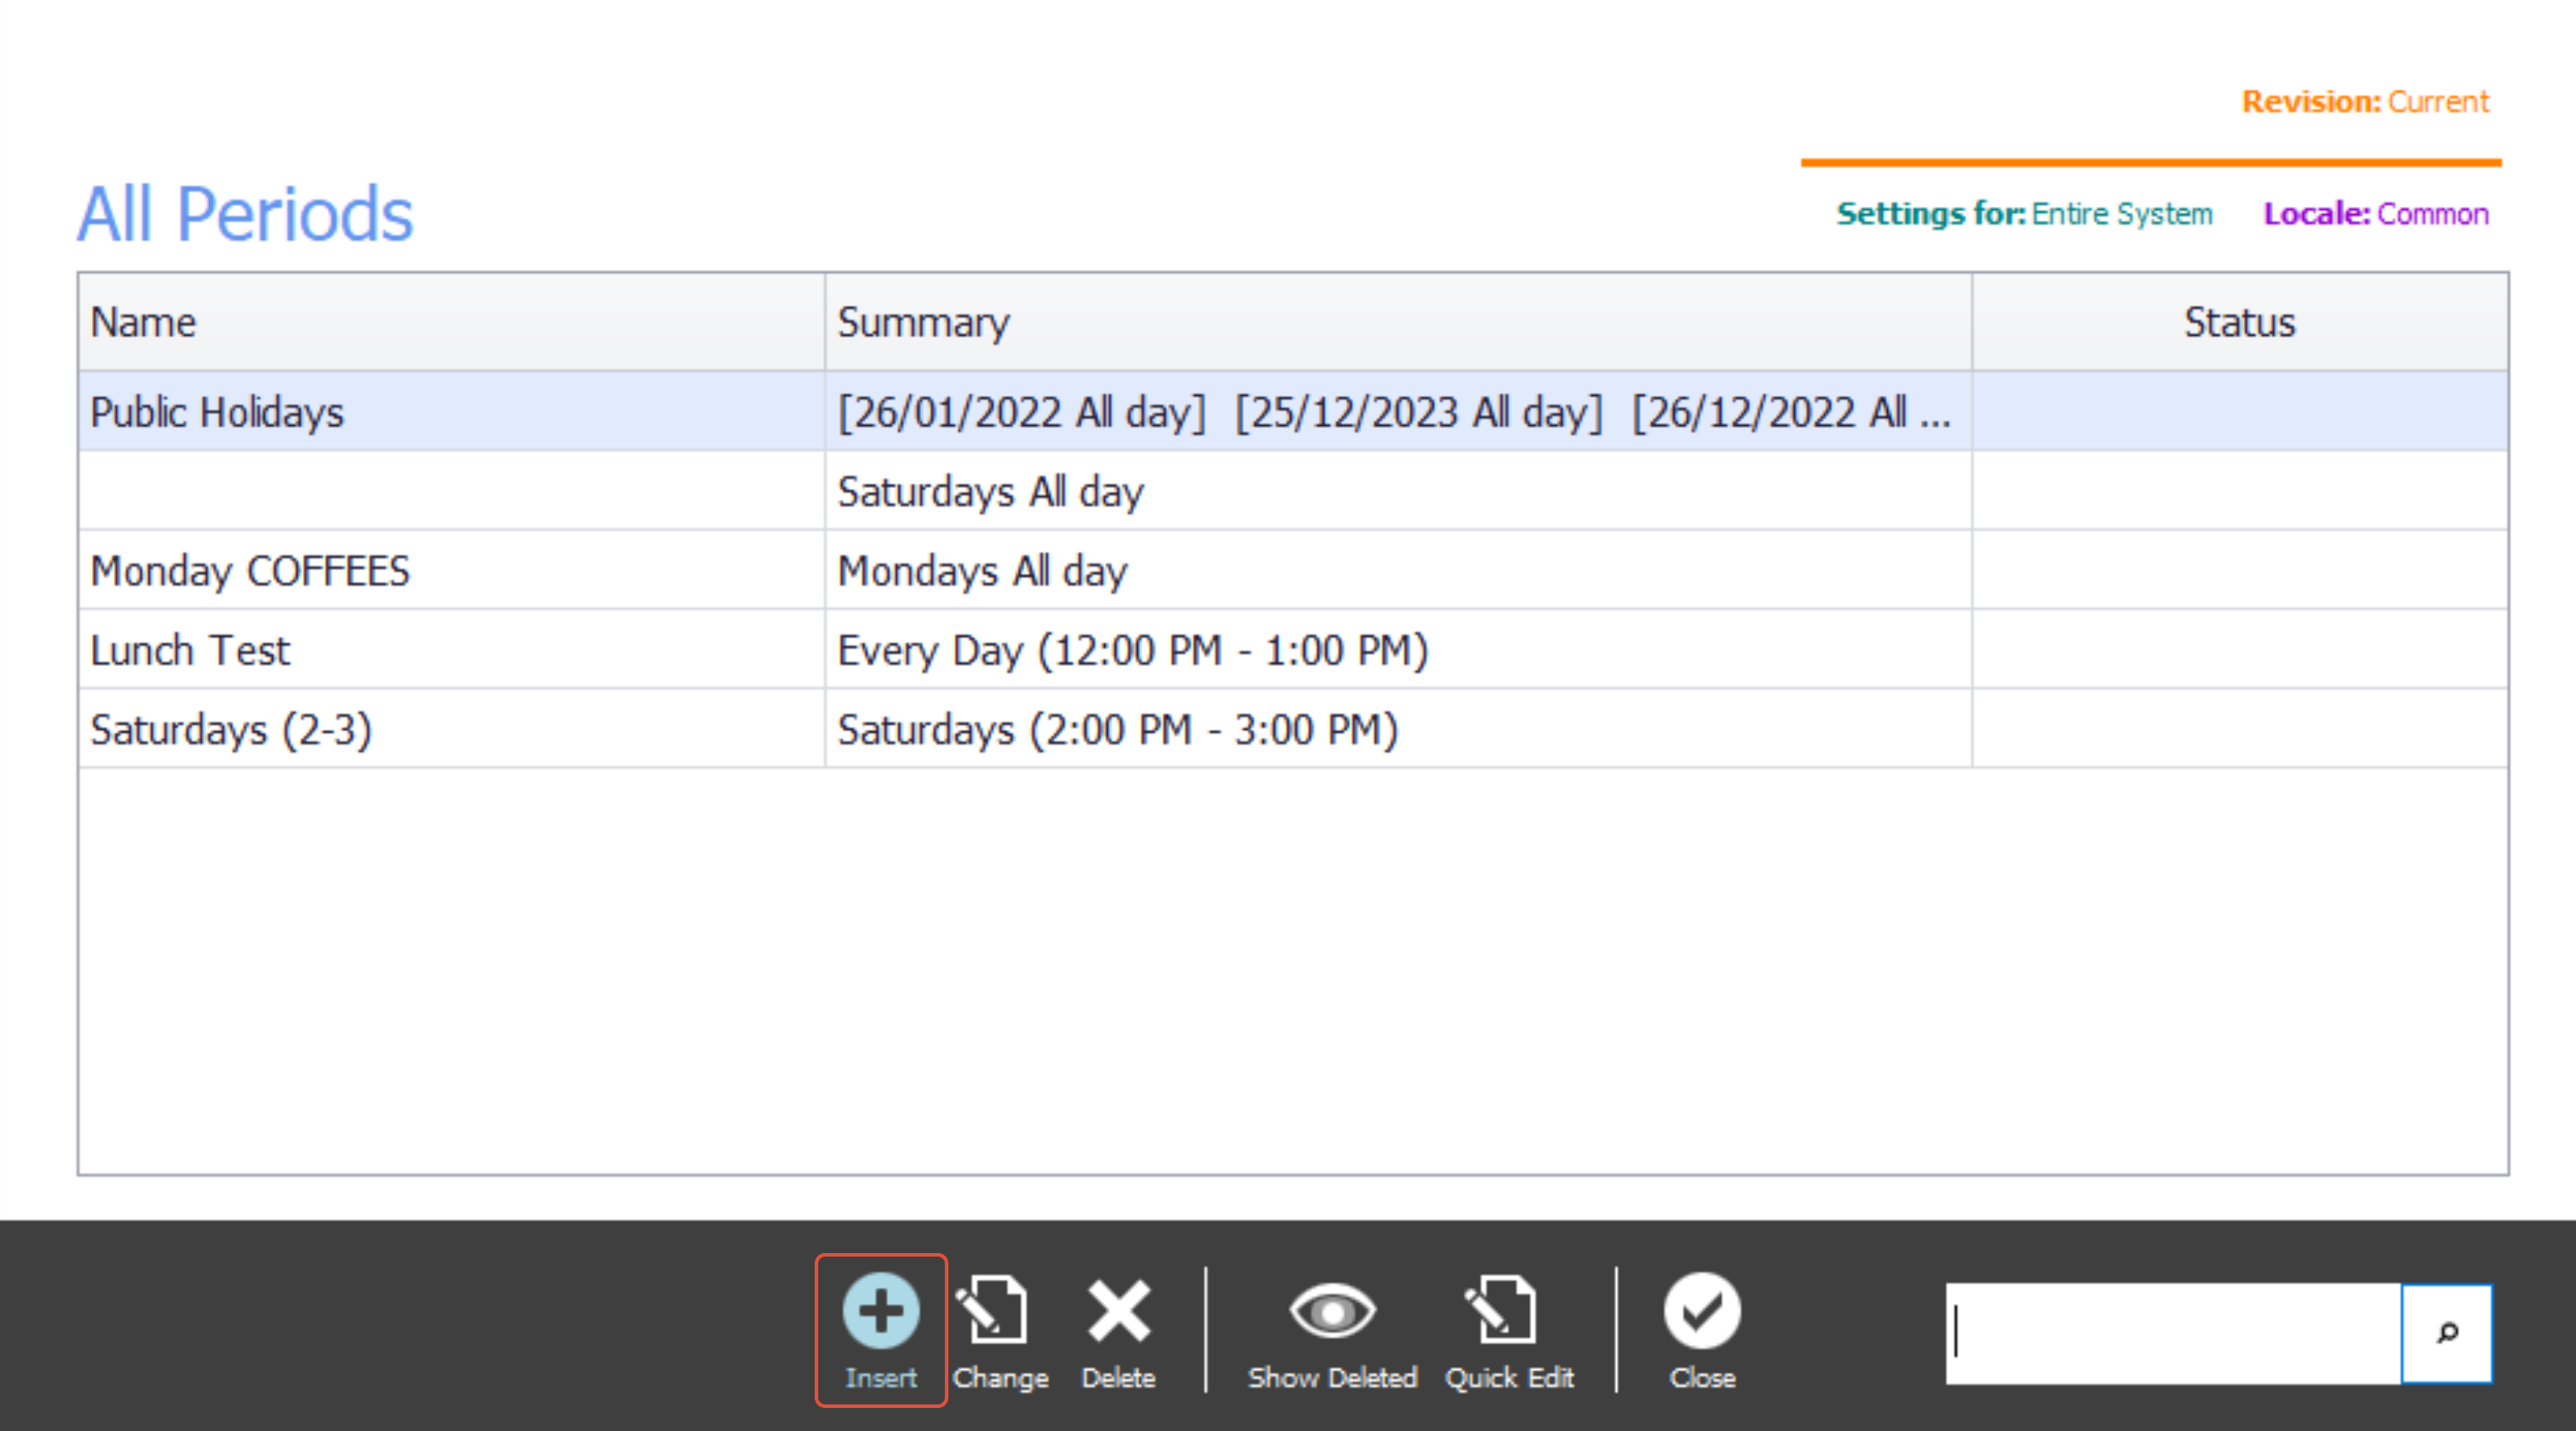The image size is (2576, 1431).
Task: Sort by the Name column header
Action: click(x=451, y=322)
